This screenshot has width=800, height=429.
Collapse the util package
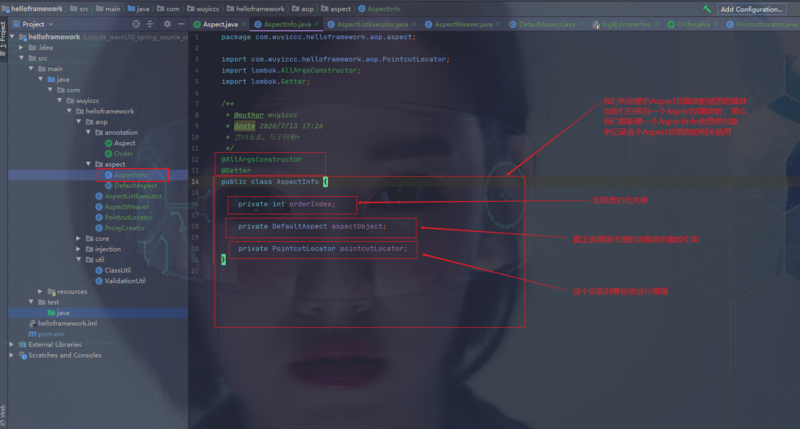point(79,259)
